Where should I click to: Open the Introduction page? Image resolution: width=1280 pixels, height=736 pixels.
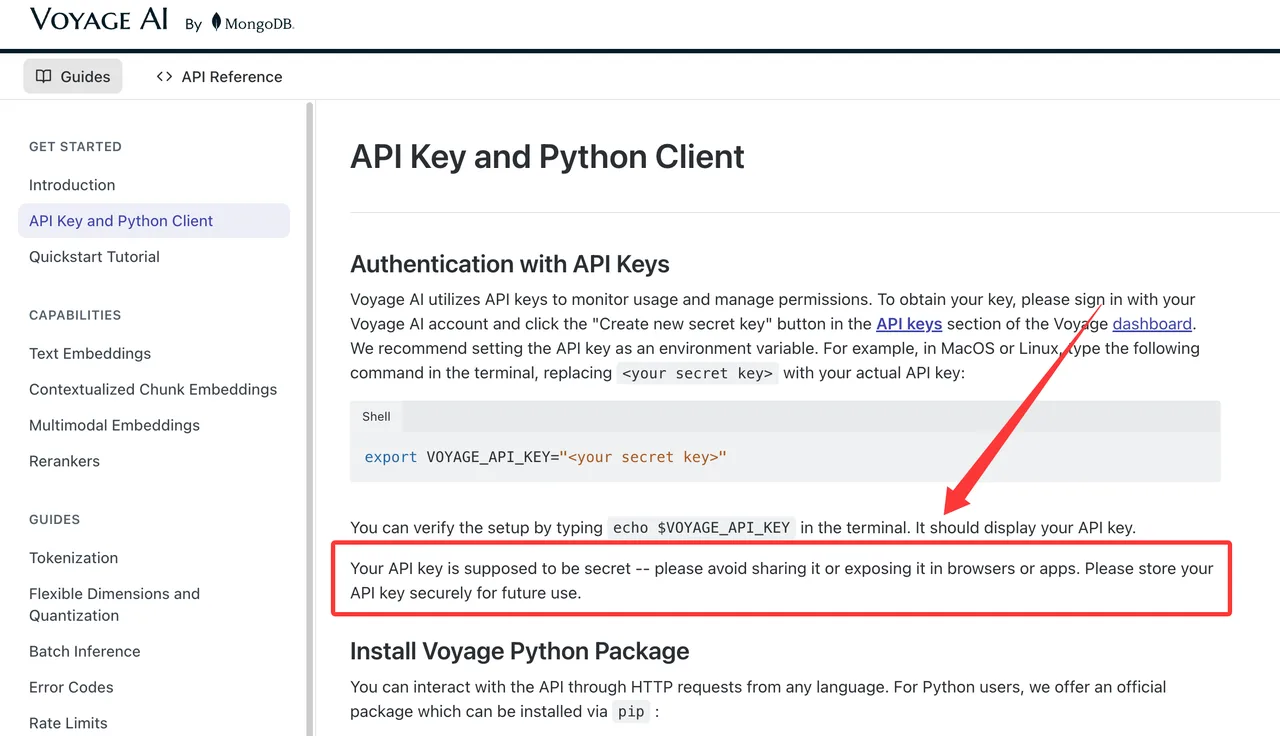click(72, 185)
